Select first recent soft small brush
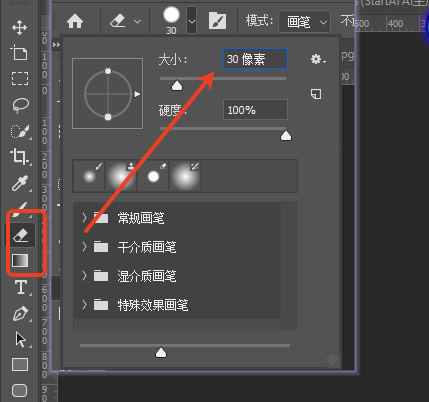The height and width of the screenshot is (402, 429). point(90,176)
